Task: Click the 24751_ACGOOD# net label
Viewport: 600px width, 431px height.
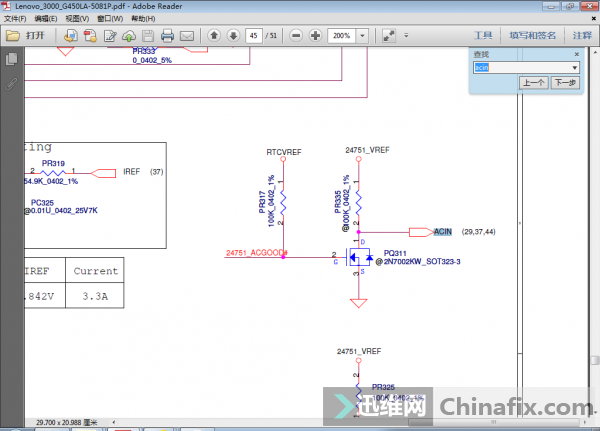Action: 256,253
